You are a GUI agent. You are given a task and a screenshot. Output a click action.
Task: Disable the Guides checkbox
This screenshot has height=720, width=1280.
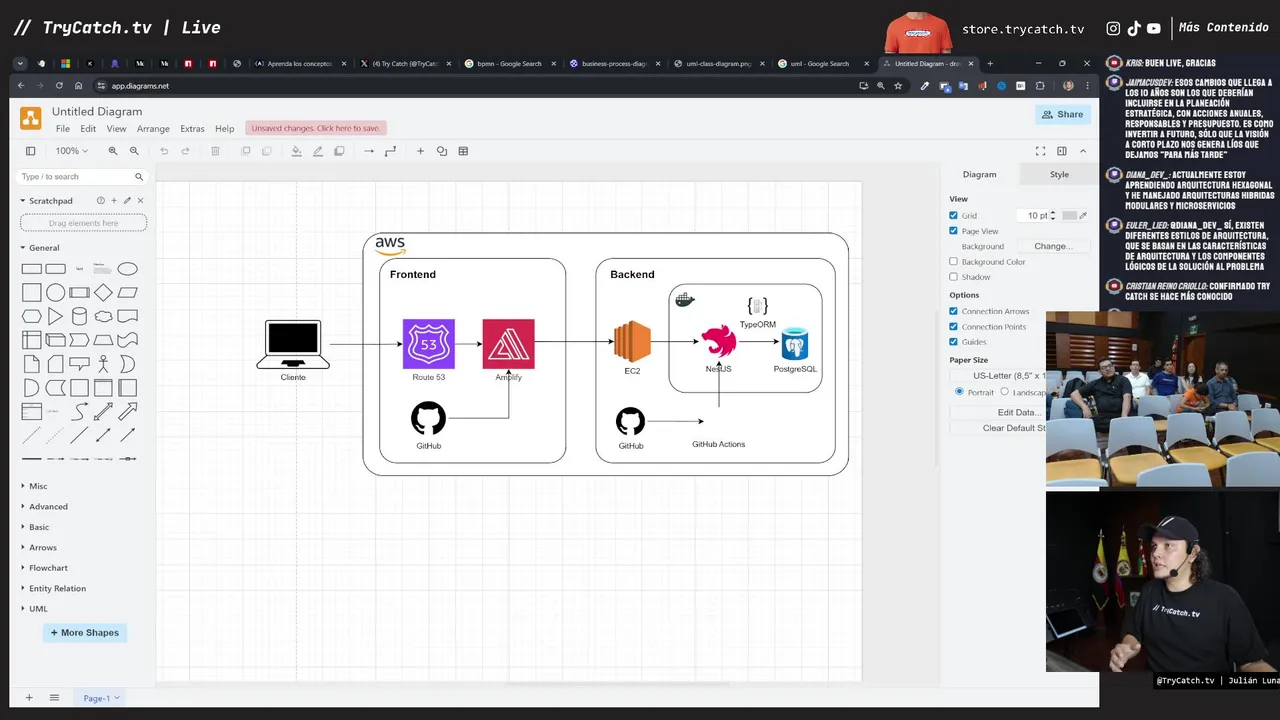(x=953, y=342)
